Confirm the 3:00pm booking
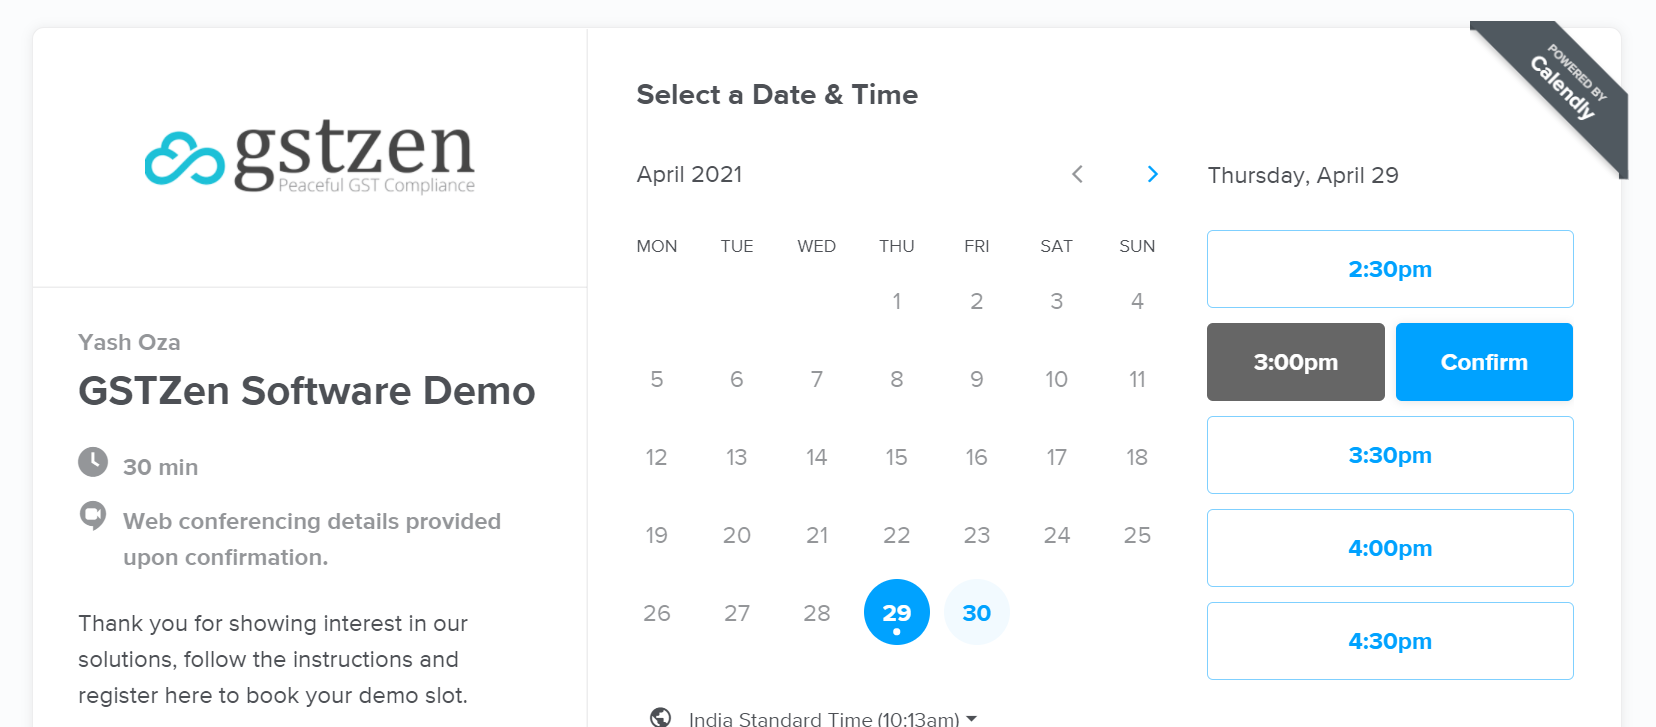Image resolution: width=1656 pixels, height=727 pixels. [1483, 361]
